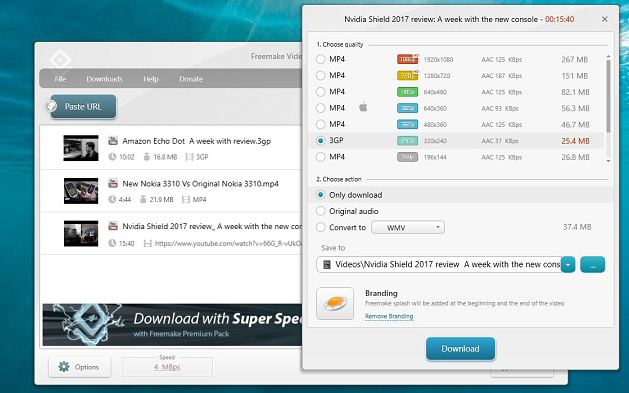
Task: Open the WMV format dropdown
Action: (x=408, y=227)
